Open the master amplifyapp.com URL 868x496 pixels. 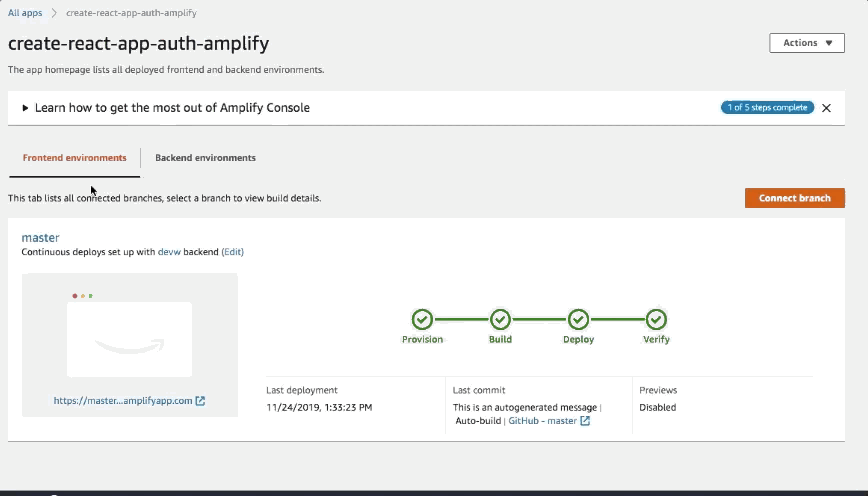(x=123, y=401)
